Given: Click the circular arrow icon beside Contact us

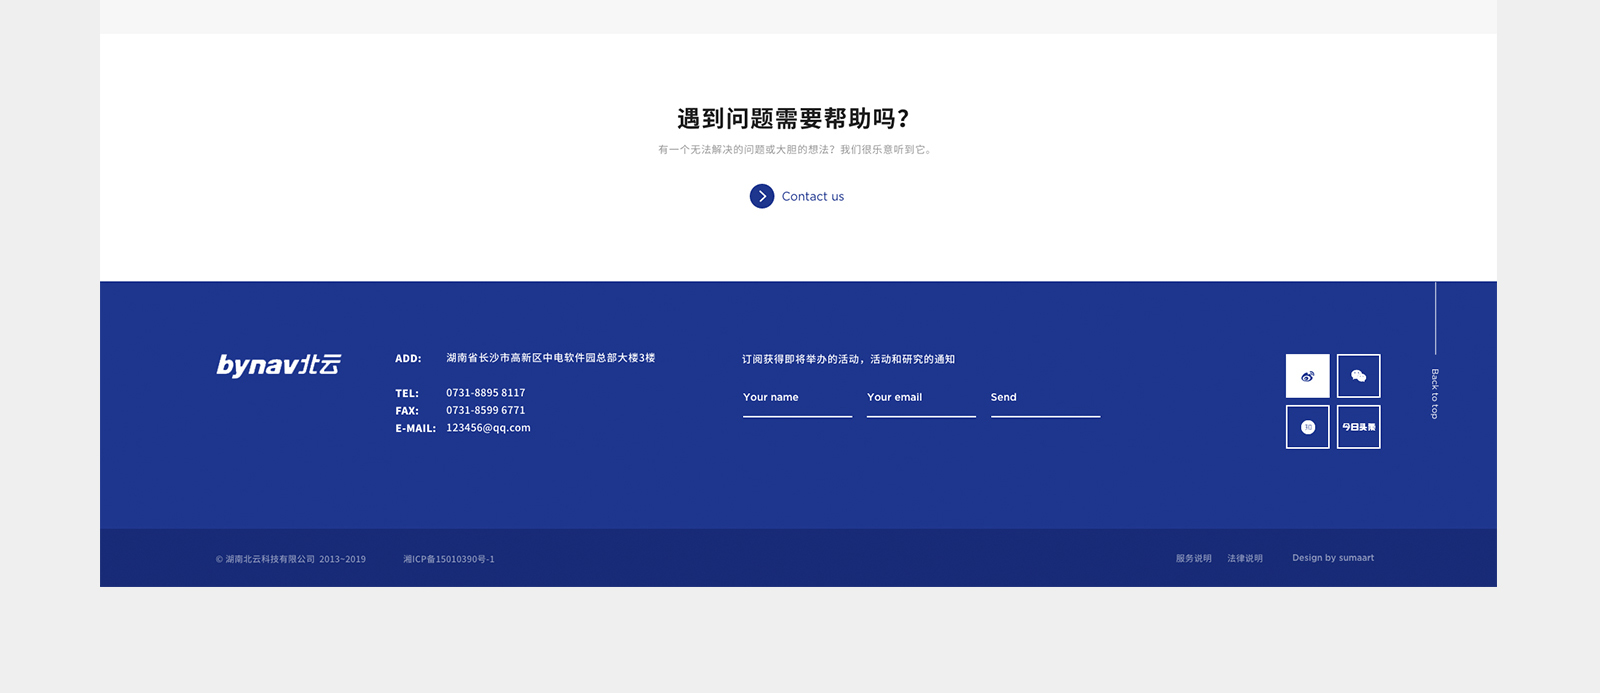Looking at the screenshot, I should (x=762, y=196).
